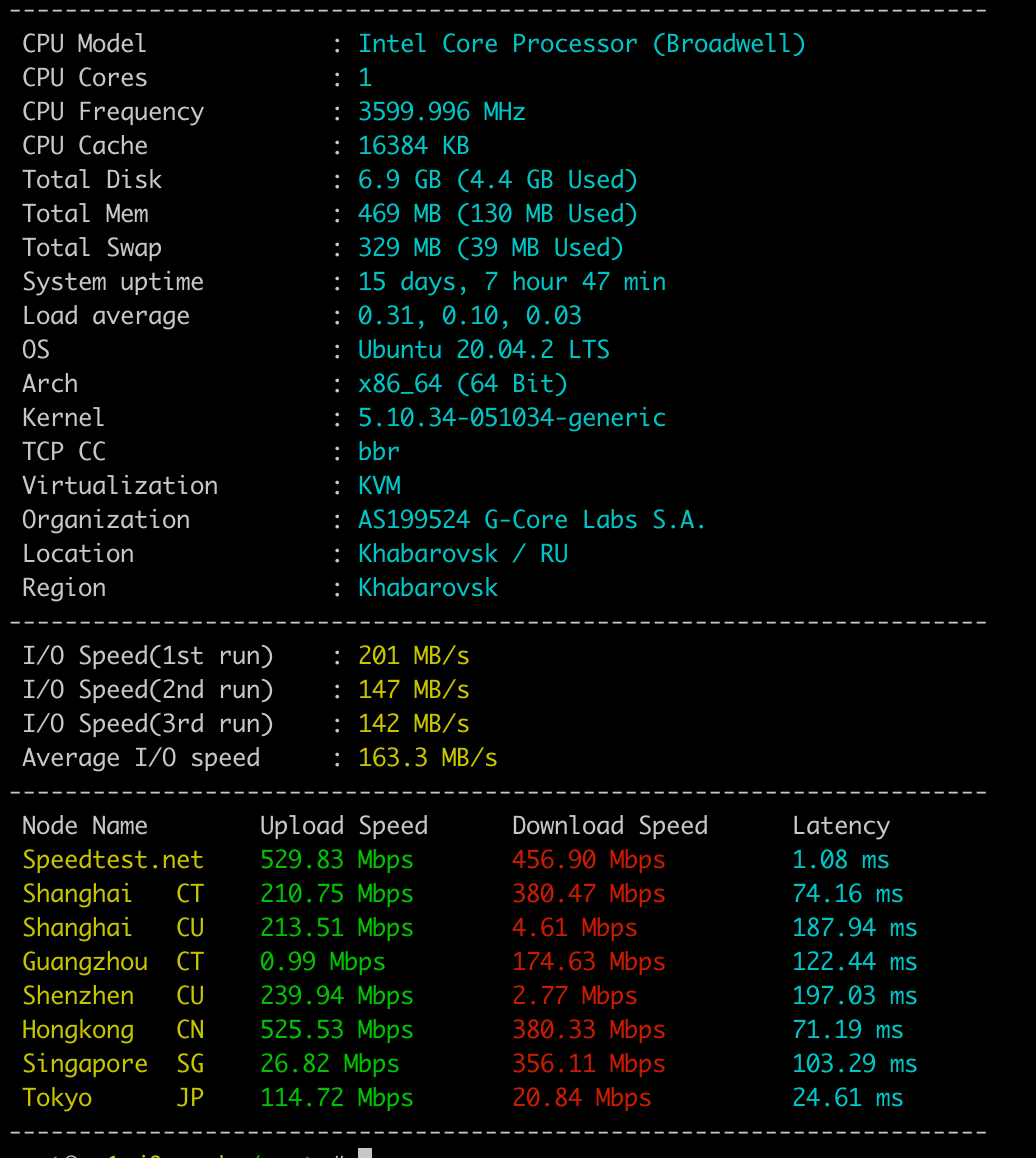1036x1158 pixels.
Task: Click the Virtualization value KVM
Action: 379,486
